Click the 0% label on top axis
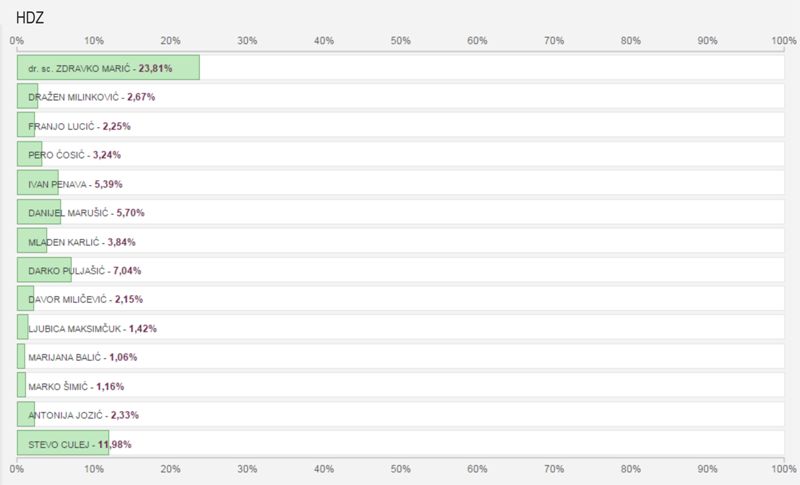 click(x=16, y=41)
